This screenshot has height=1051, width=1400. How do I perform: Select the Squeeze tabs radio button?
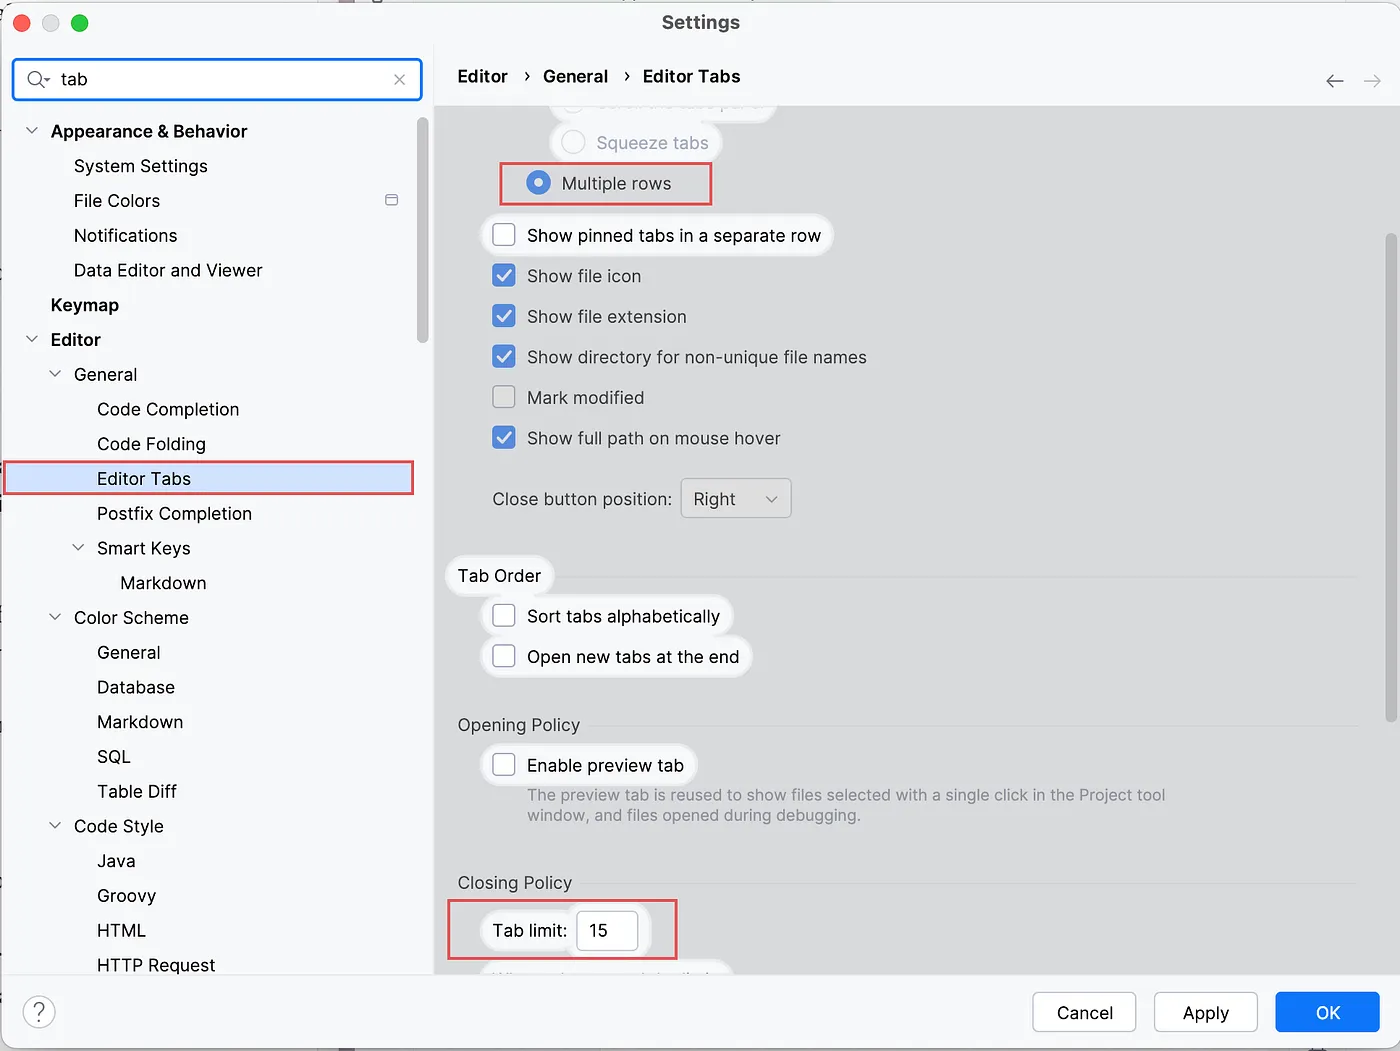click(x=572, y=142)
